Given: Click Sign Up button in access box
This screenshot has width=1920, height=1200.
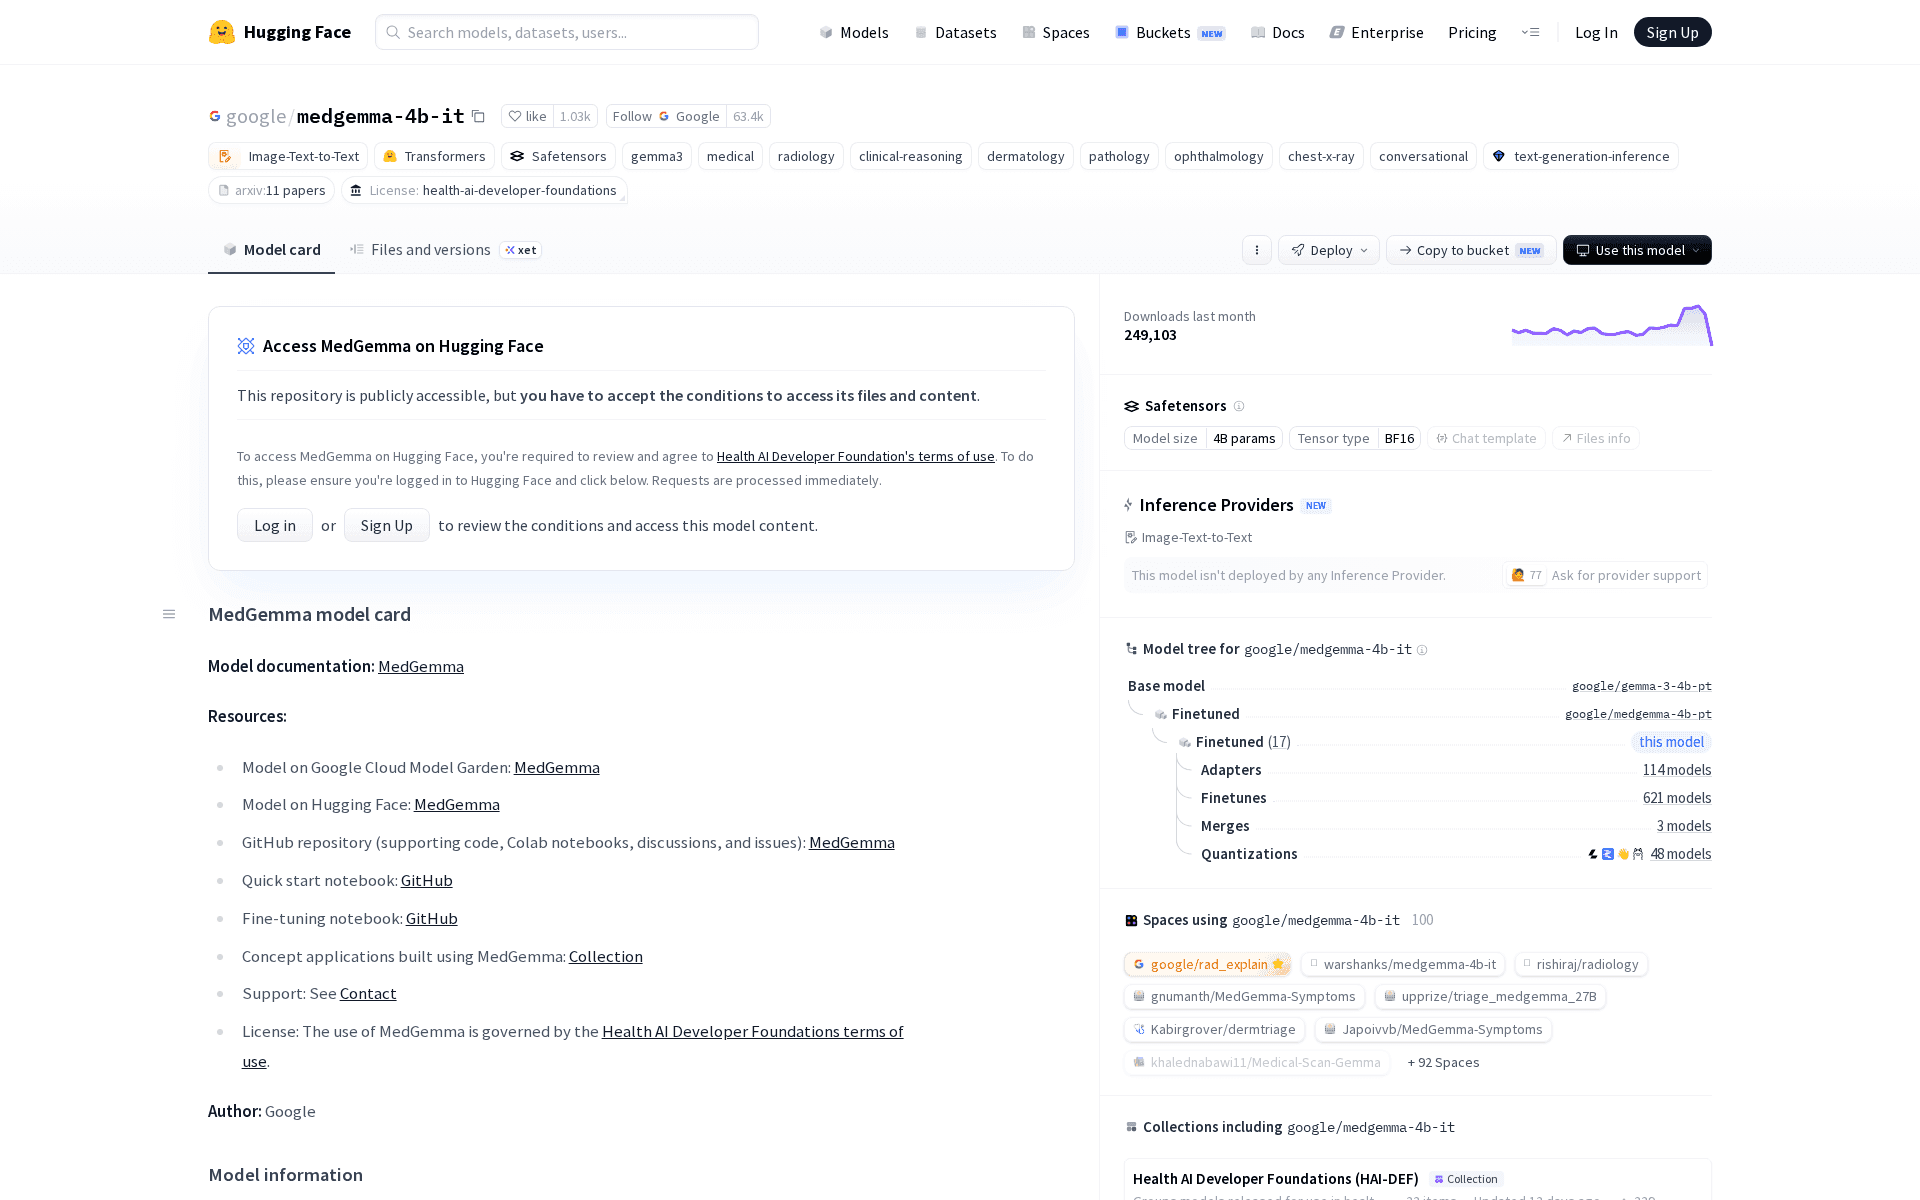Looking at the screenshot, I should pyautogui.click(x=387, y=525).
